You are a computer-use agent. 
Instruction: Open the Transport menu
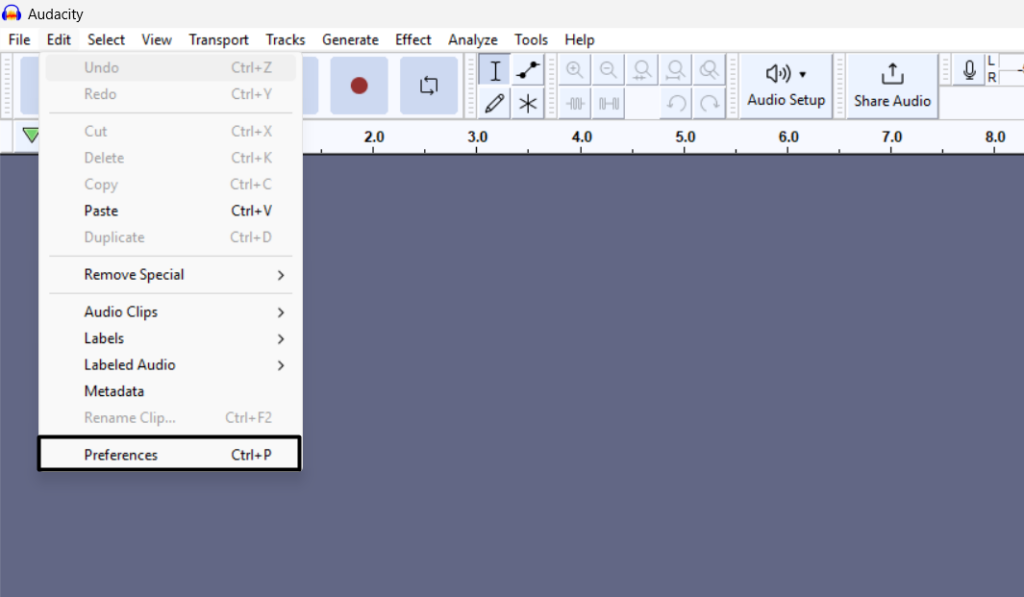point(219,40)
